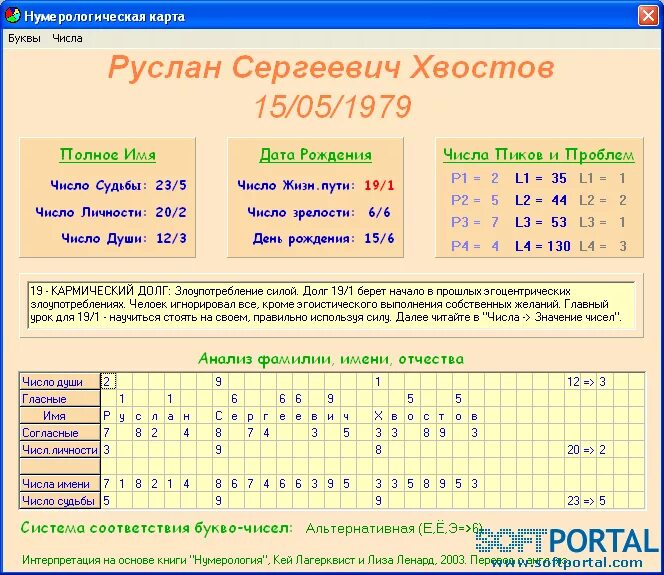664x575 pixels.
Task: Select the Число судьбы row header
Action: click(x=59, y=500)
